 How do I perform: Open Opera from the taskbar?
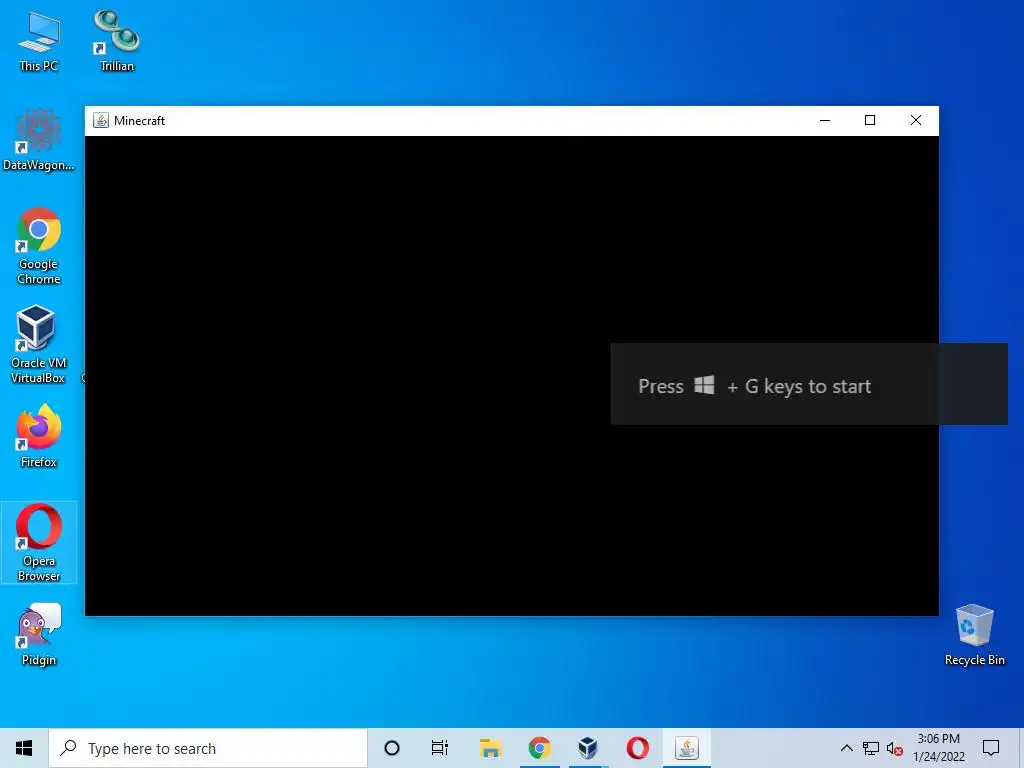tap(637, 748)
